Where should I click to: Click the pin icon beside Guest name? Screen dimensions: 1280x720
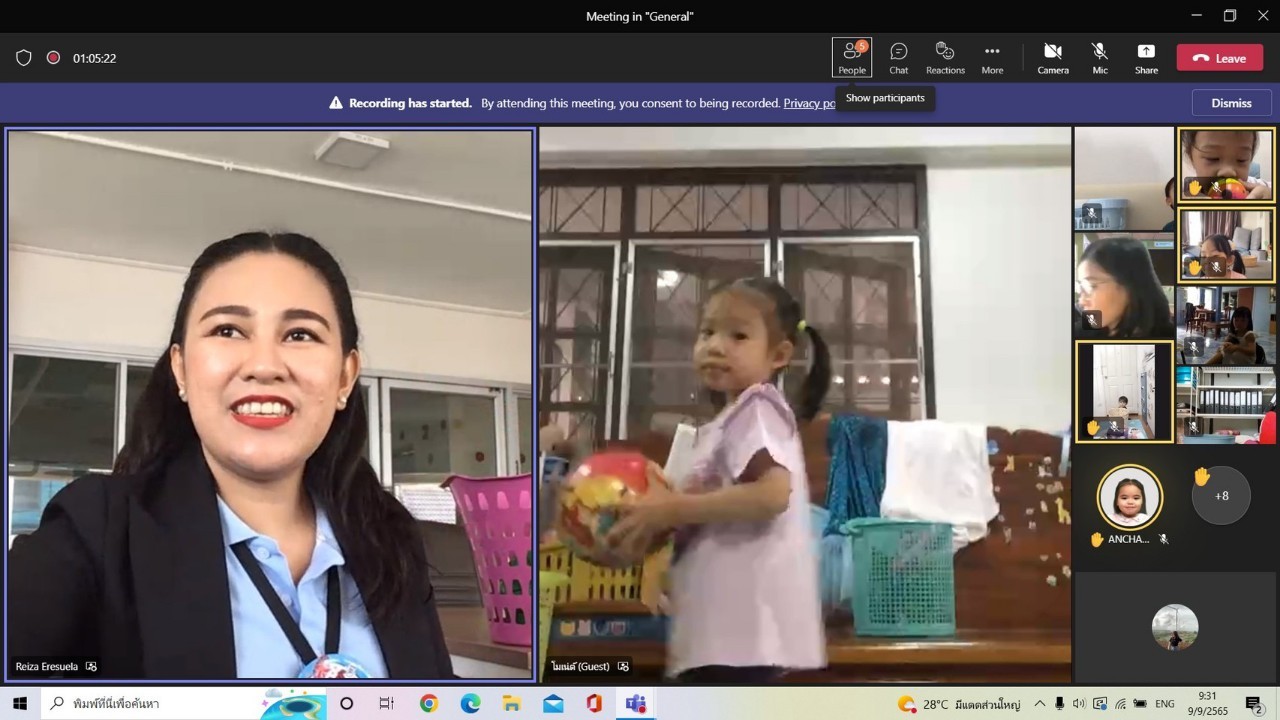623,666
